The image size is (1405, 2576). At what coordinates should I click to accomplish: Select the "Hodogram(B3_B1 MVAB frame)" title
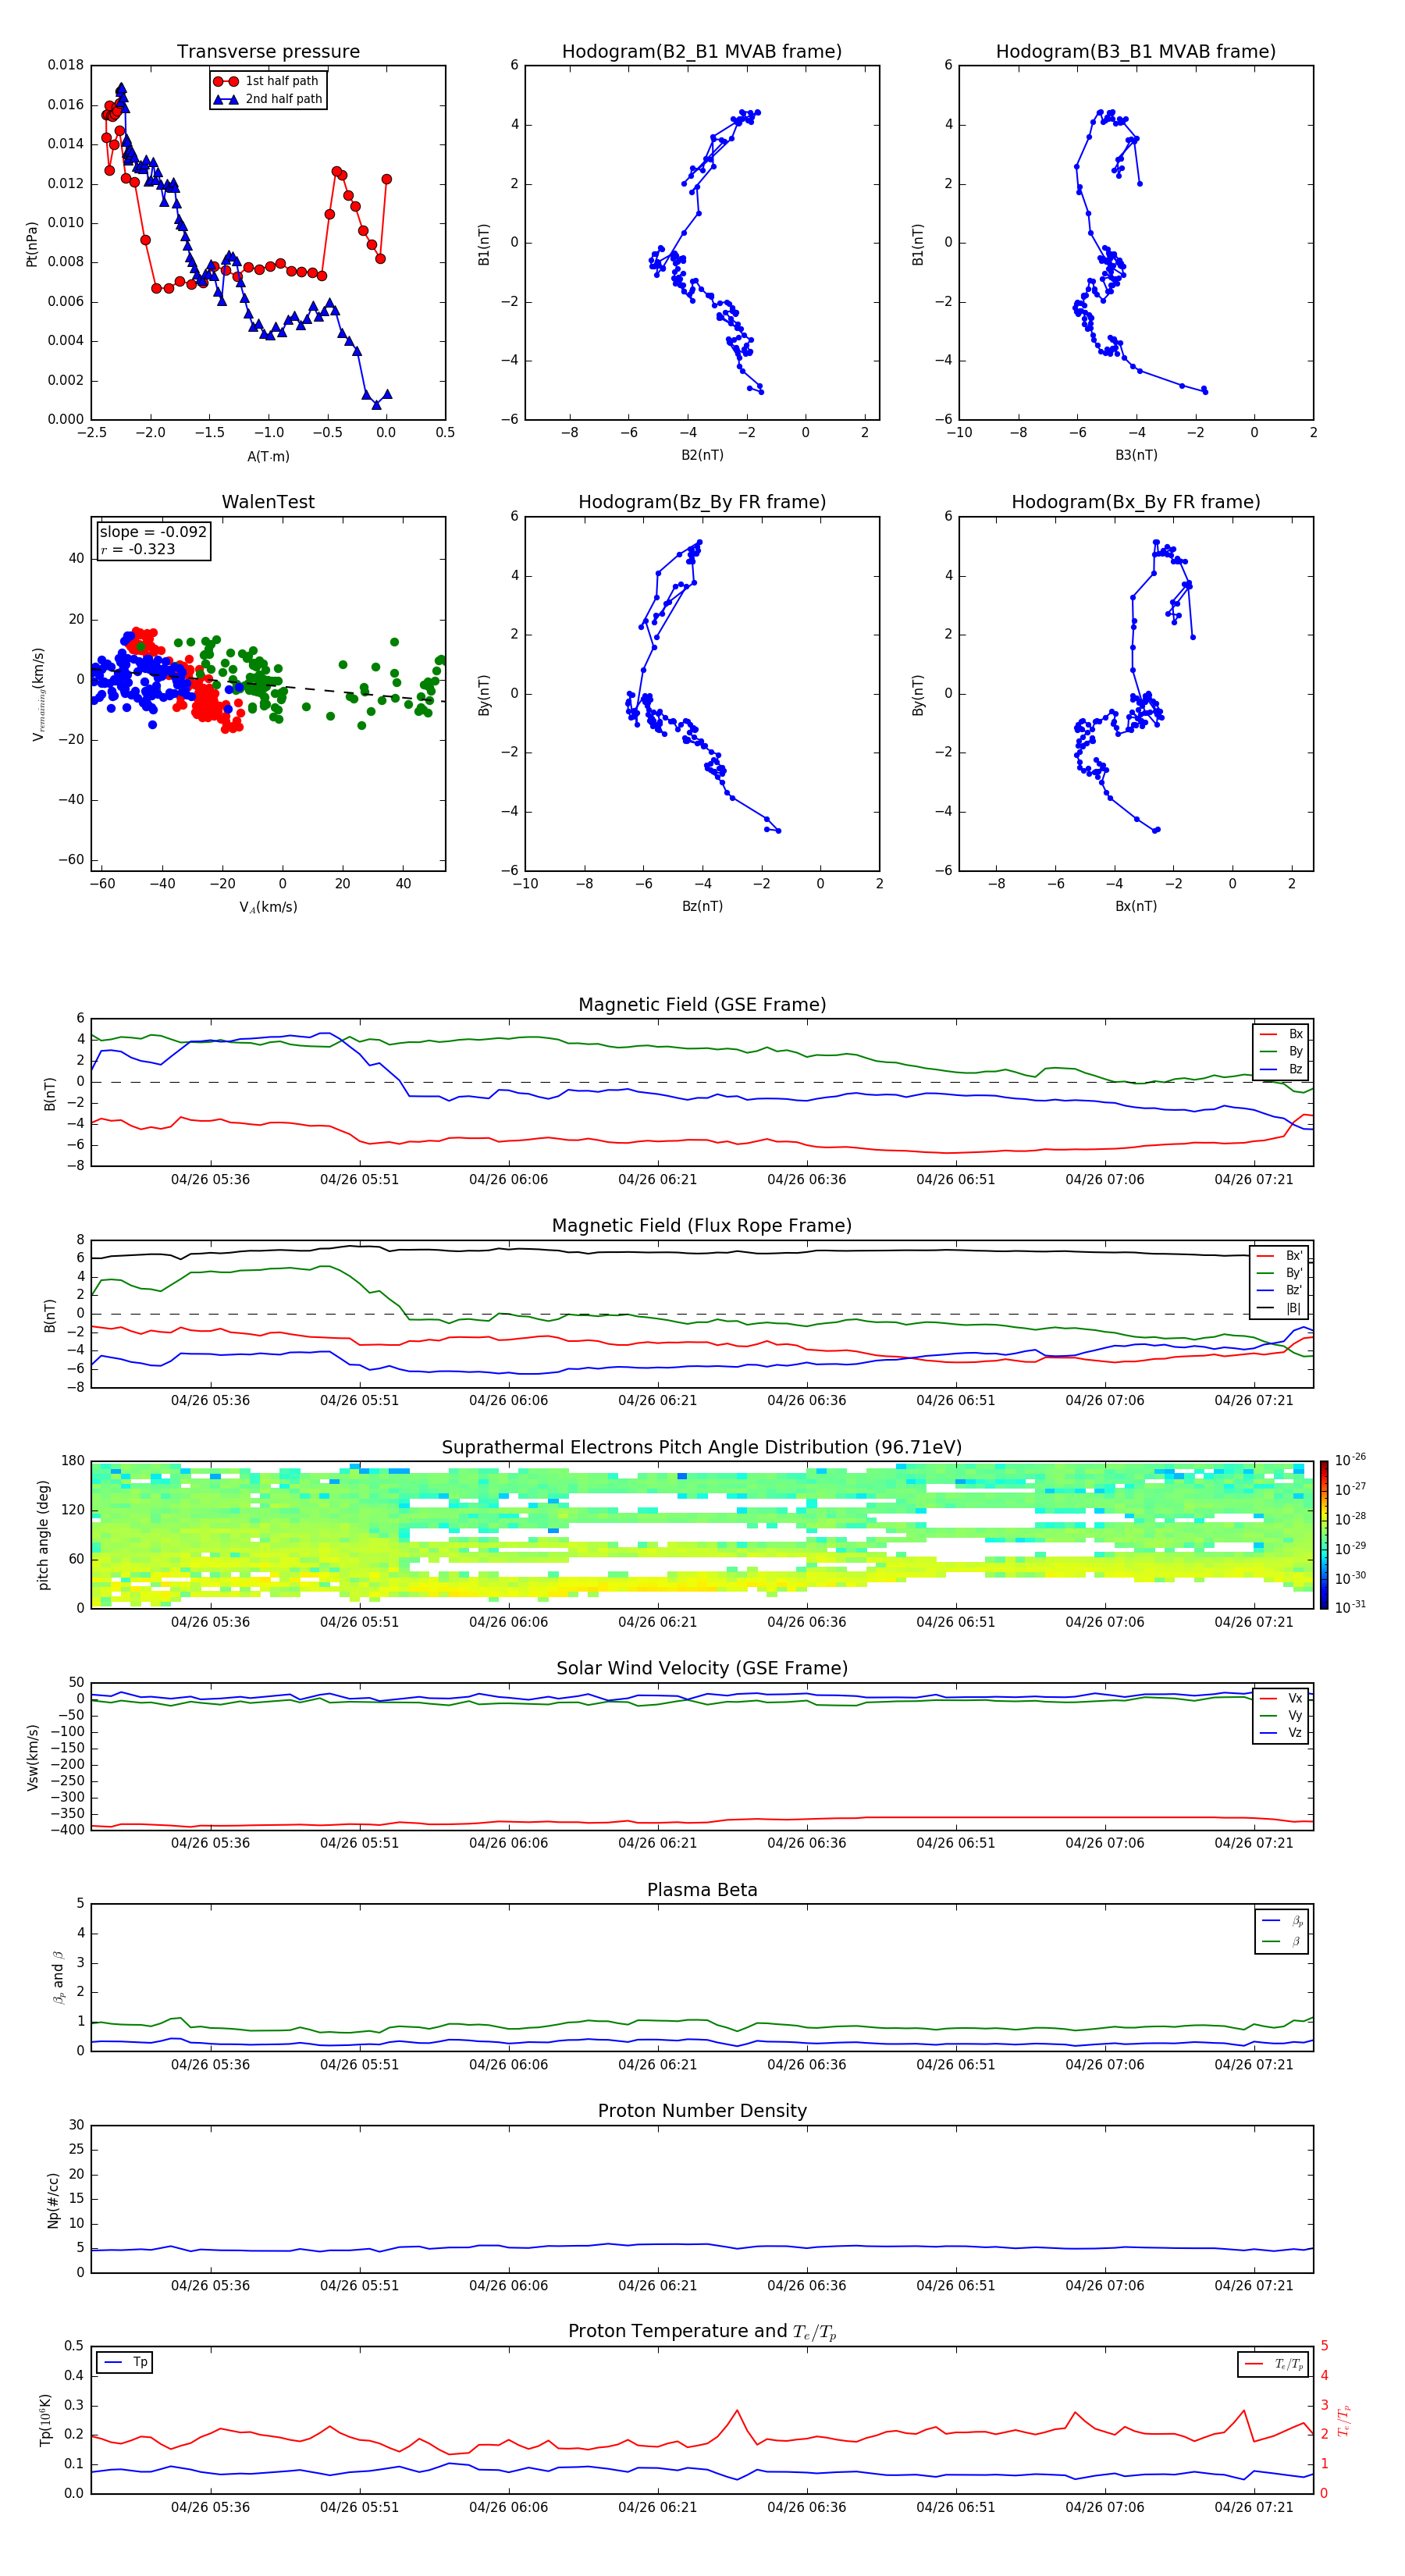click(1136, 52)
